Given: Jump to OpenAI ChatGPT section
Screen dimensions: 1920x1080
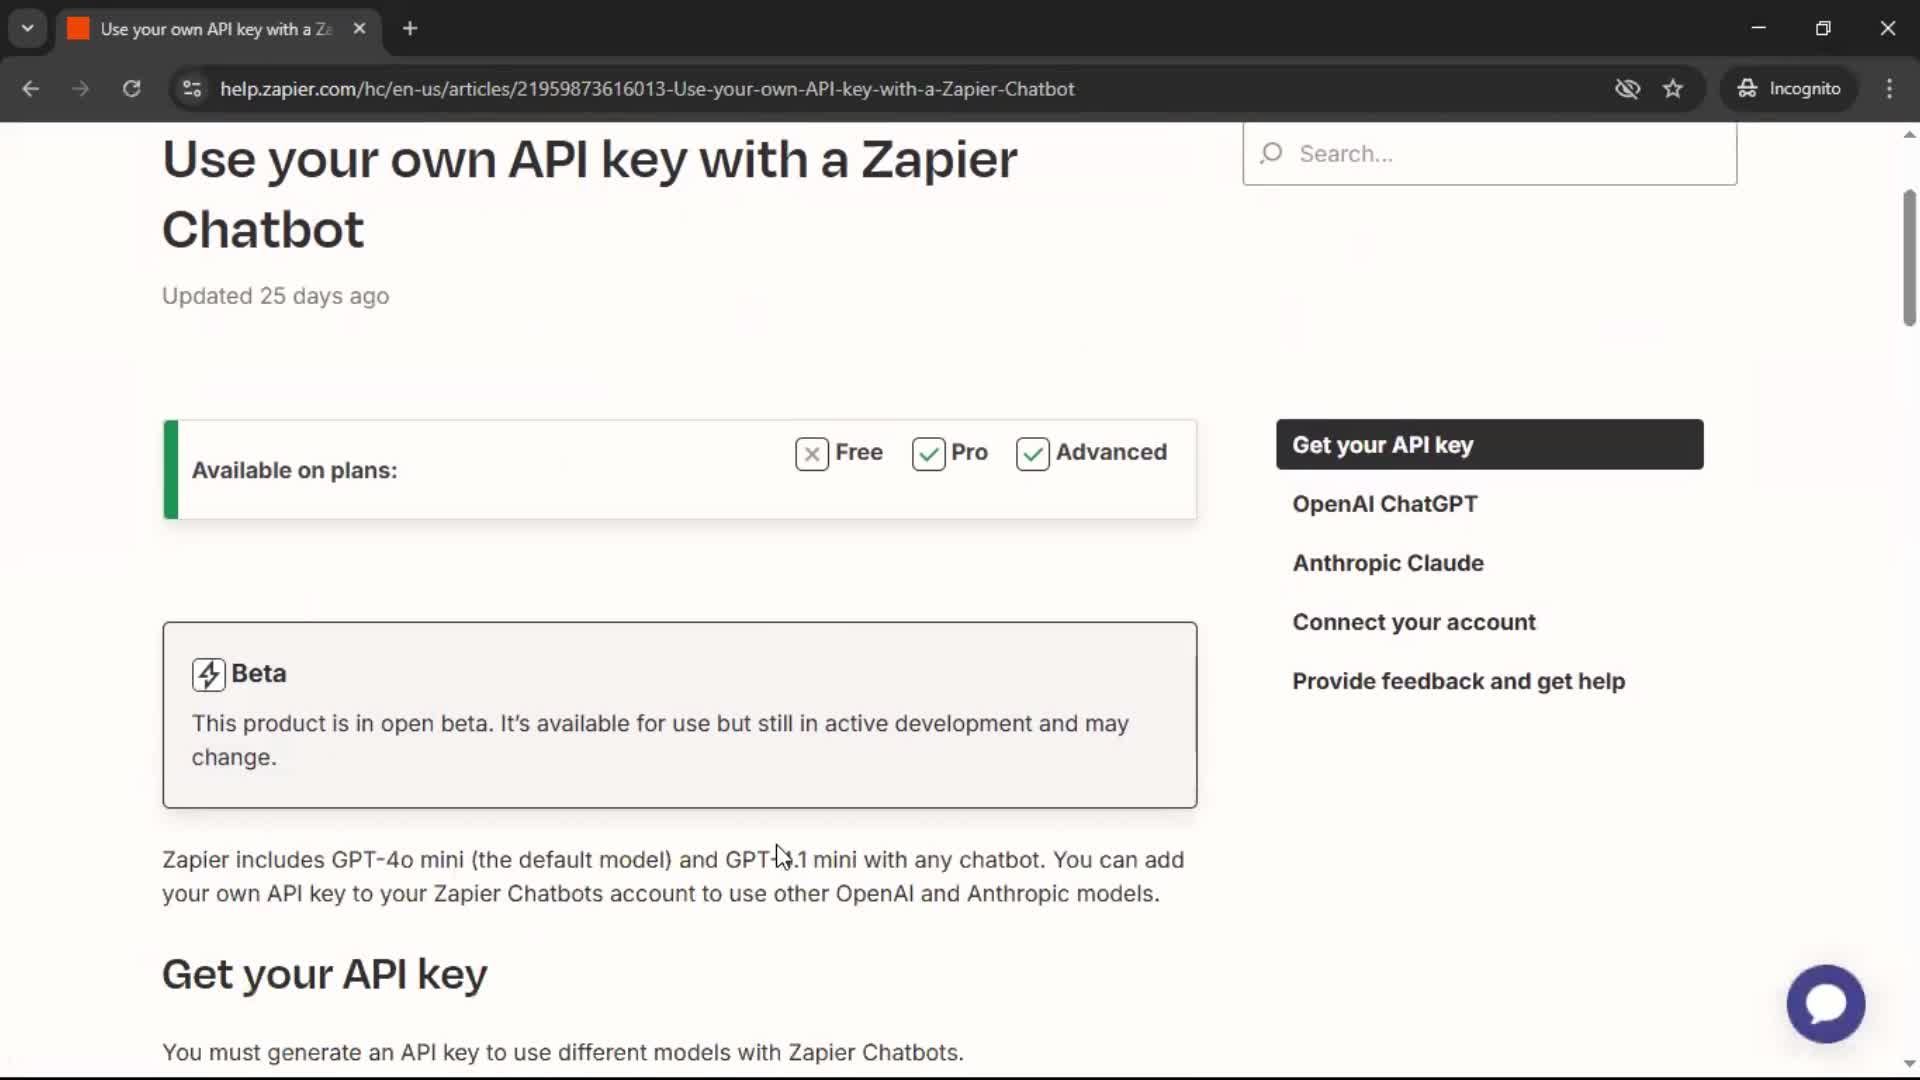Looking at the screenshot, I should point(1384,504).
